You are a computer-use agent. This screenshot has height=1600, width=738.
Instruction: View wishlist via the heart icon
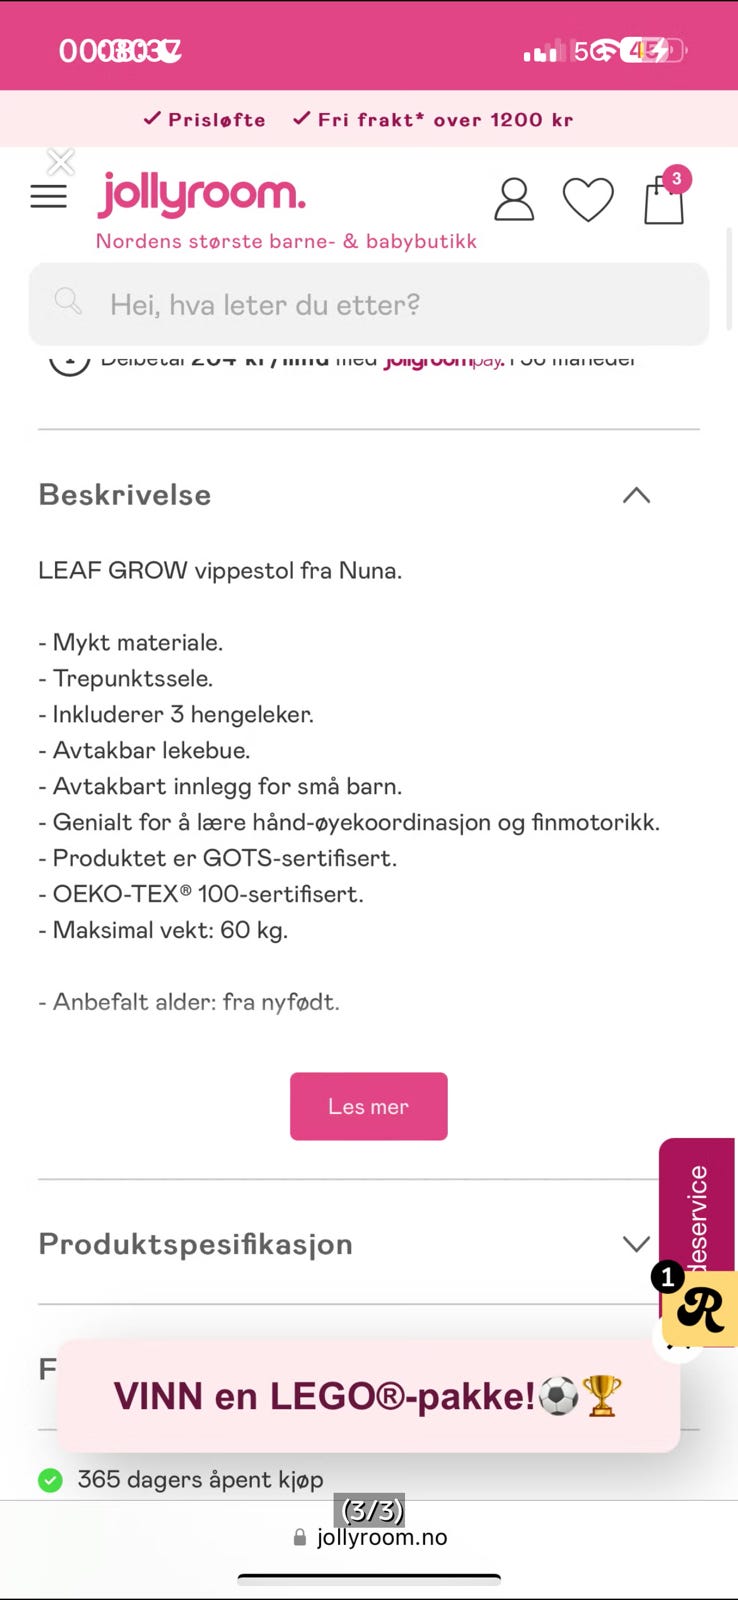[588, 199]
